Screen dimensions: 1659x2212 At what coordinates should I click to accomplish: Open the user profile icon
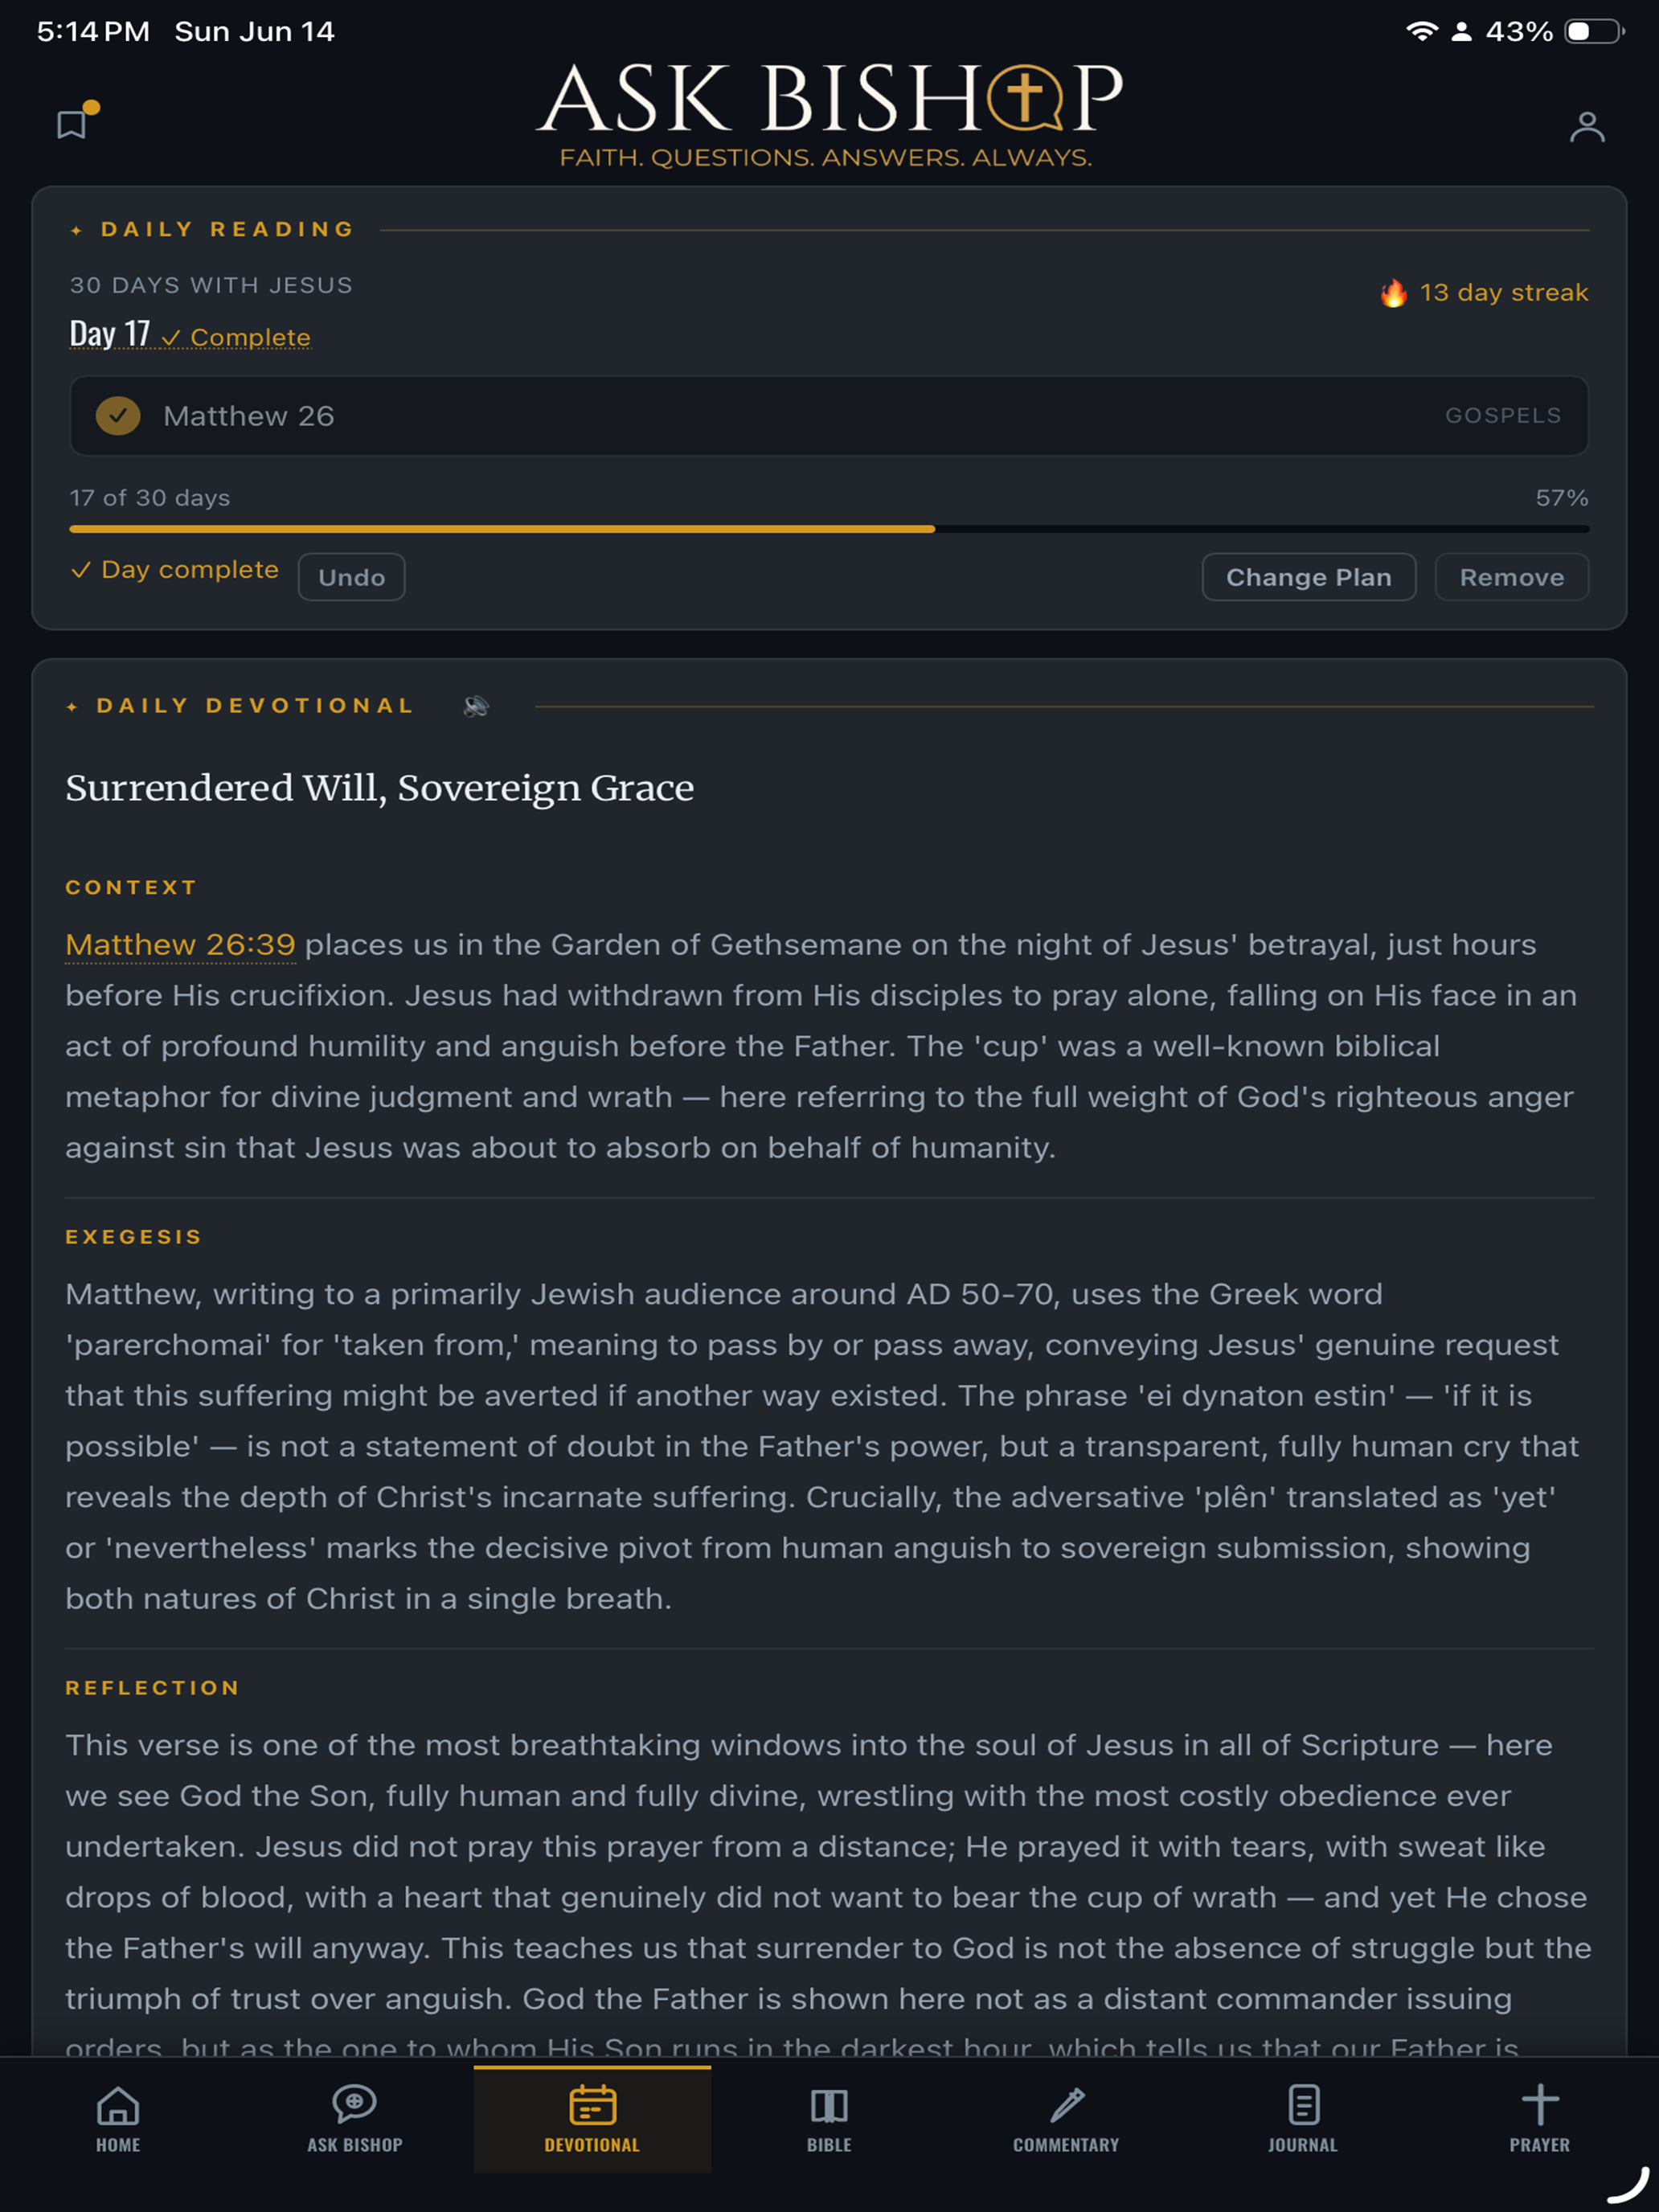pyautogui.click(x=1587, y=127)
